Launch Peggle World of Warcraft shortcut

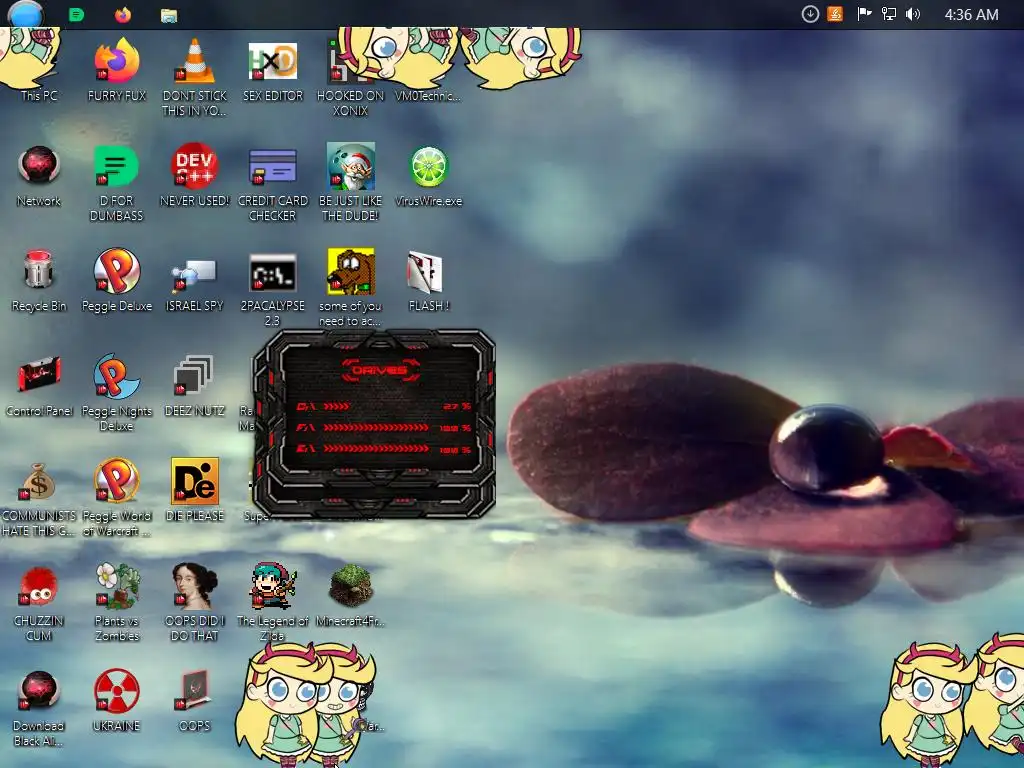(116, 498)
